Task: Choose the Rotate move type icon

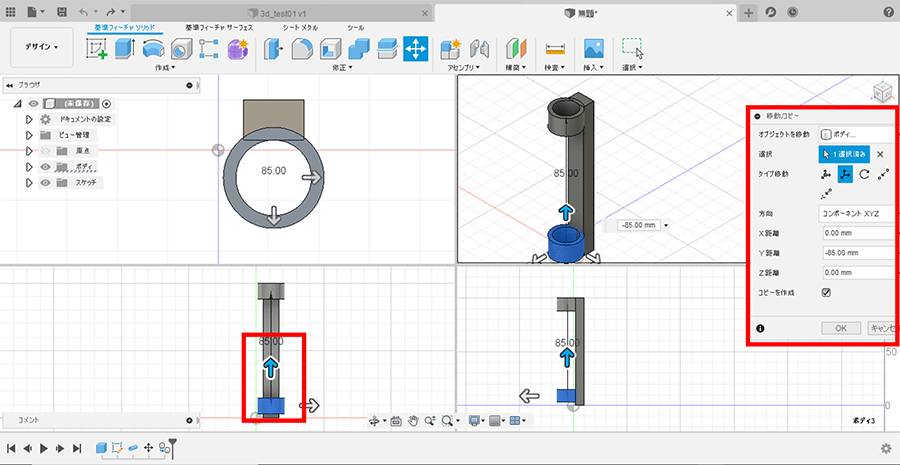Action: (863, 174)
